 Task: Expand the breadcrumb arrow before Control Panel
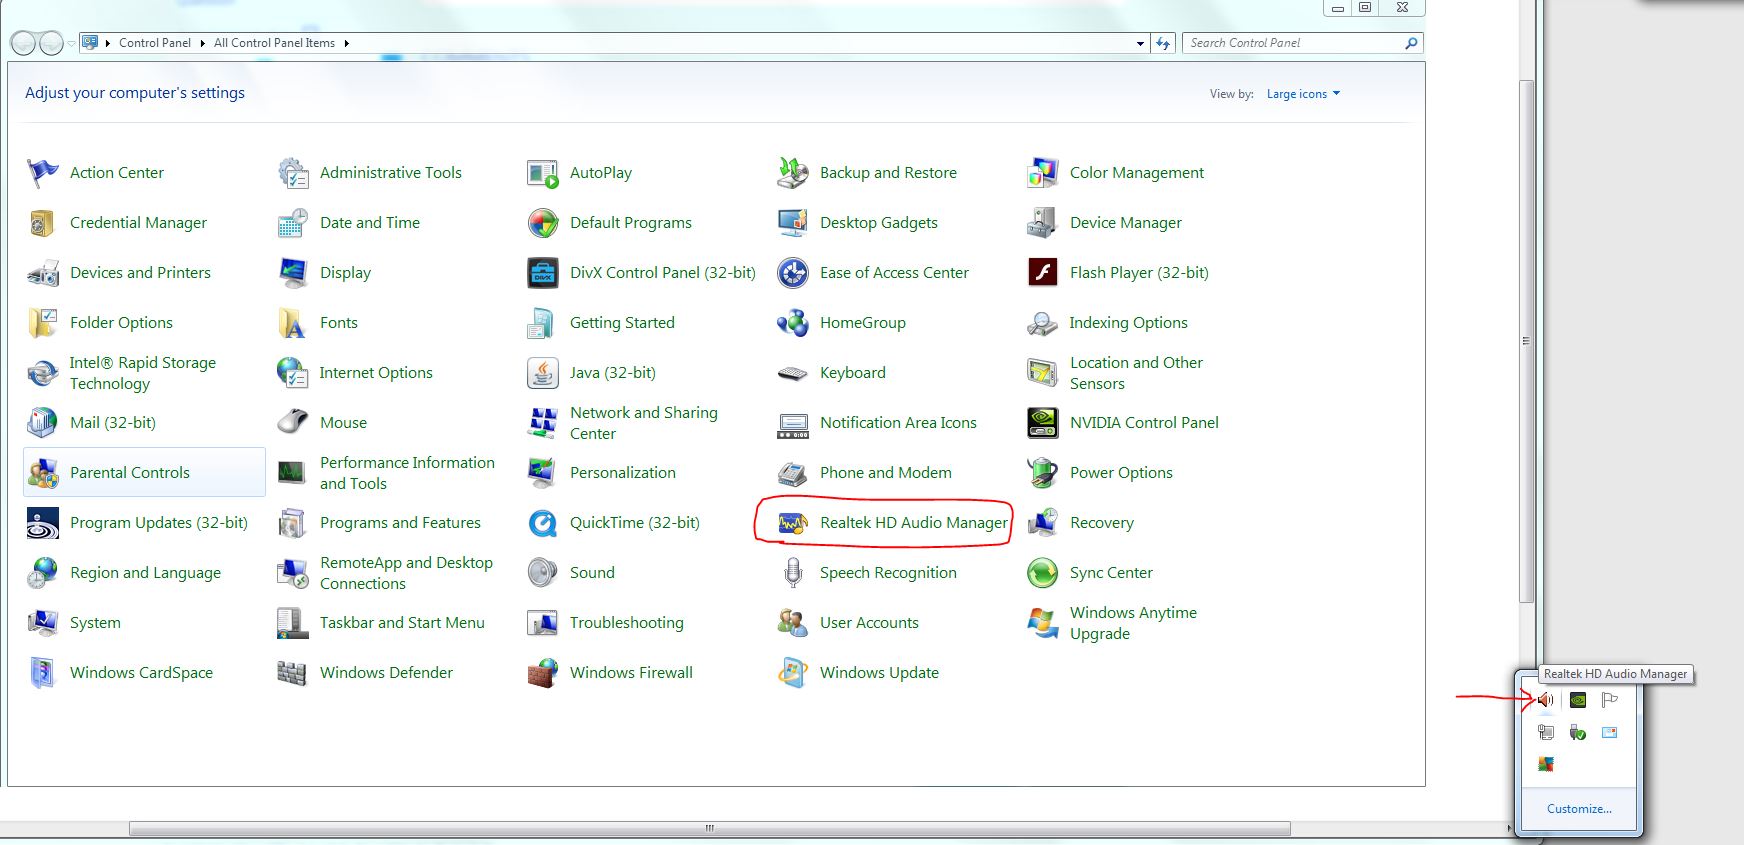[108, 43]
